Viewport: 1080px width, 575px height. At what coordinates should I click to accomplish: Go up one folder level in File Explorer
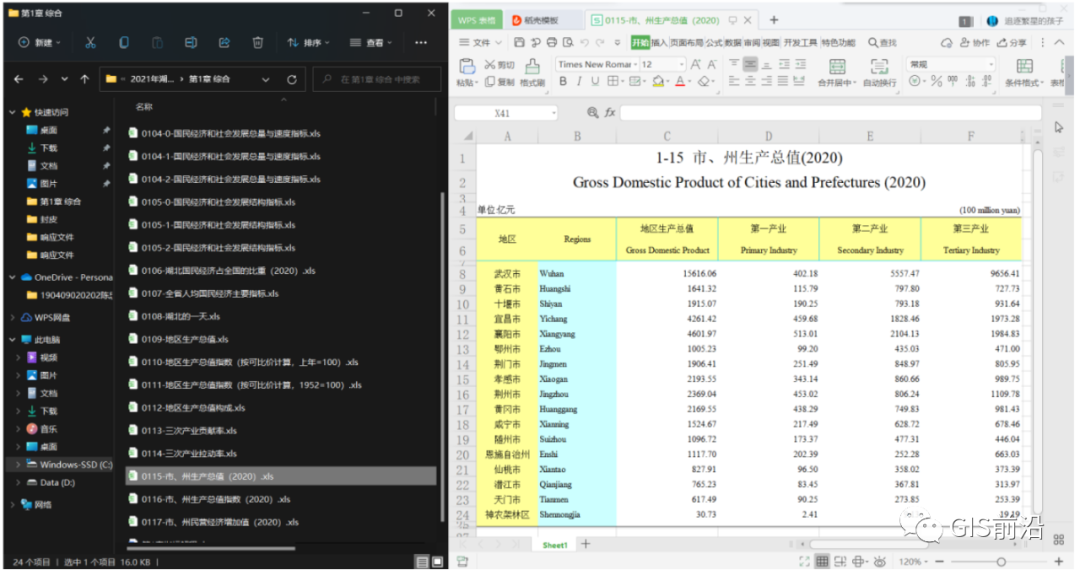(x=85, y=79)
